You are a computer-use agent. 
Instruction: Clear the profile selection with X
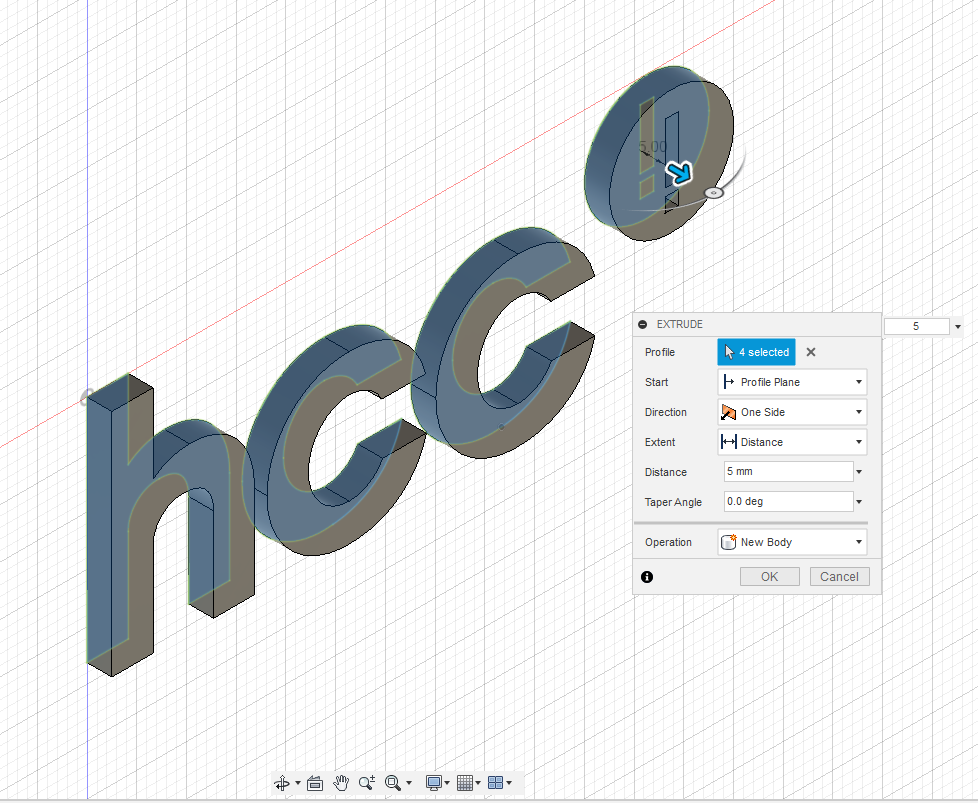(x=811, y=352)
